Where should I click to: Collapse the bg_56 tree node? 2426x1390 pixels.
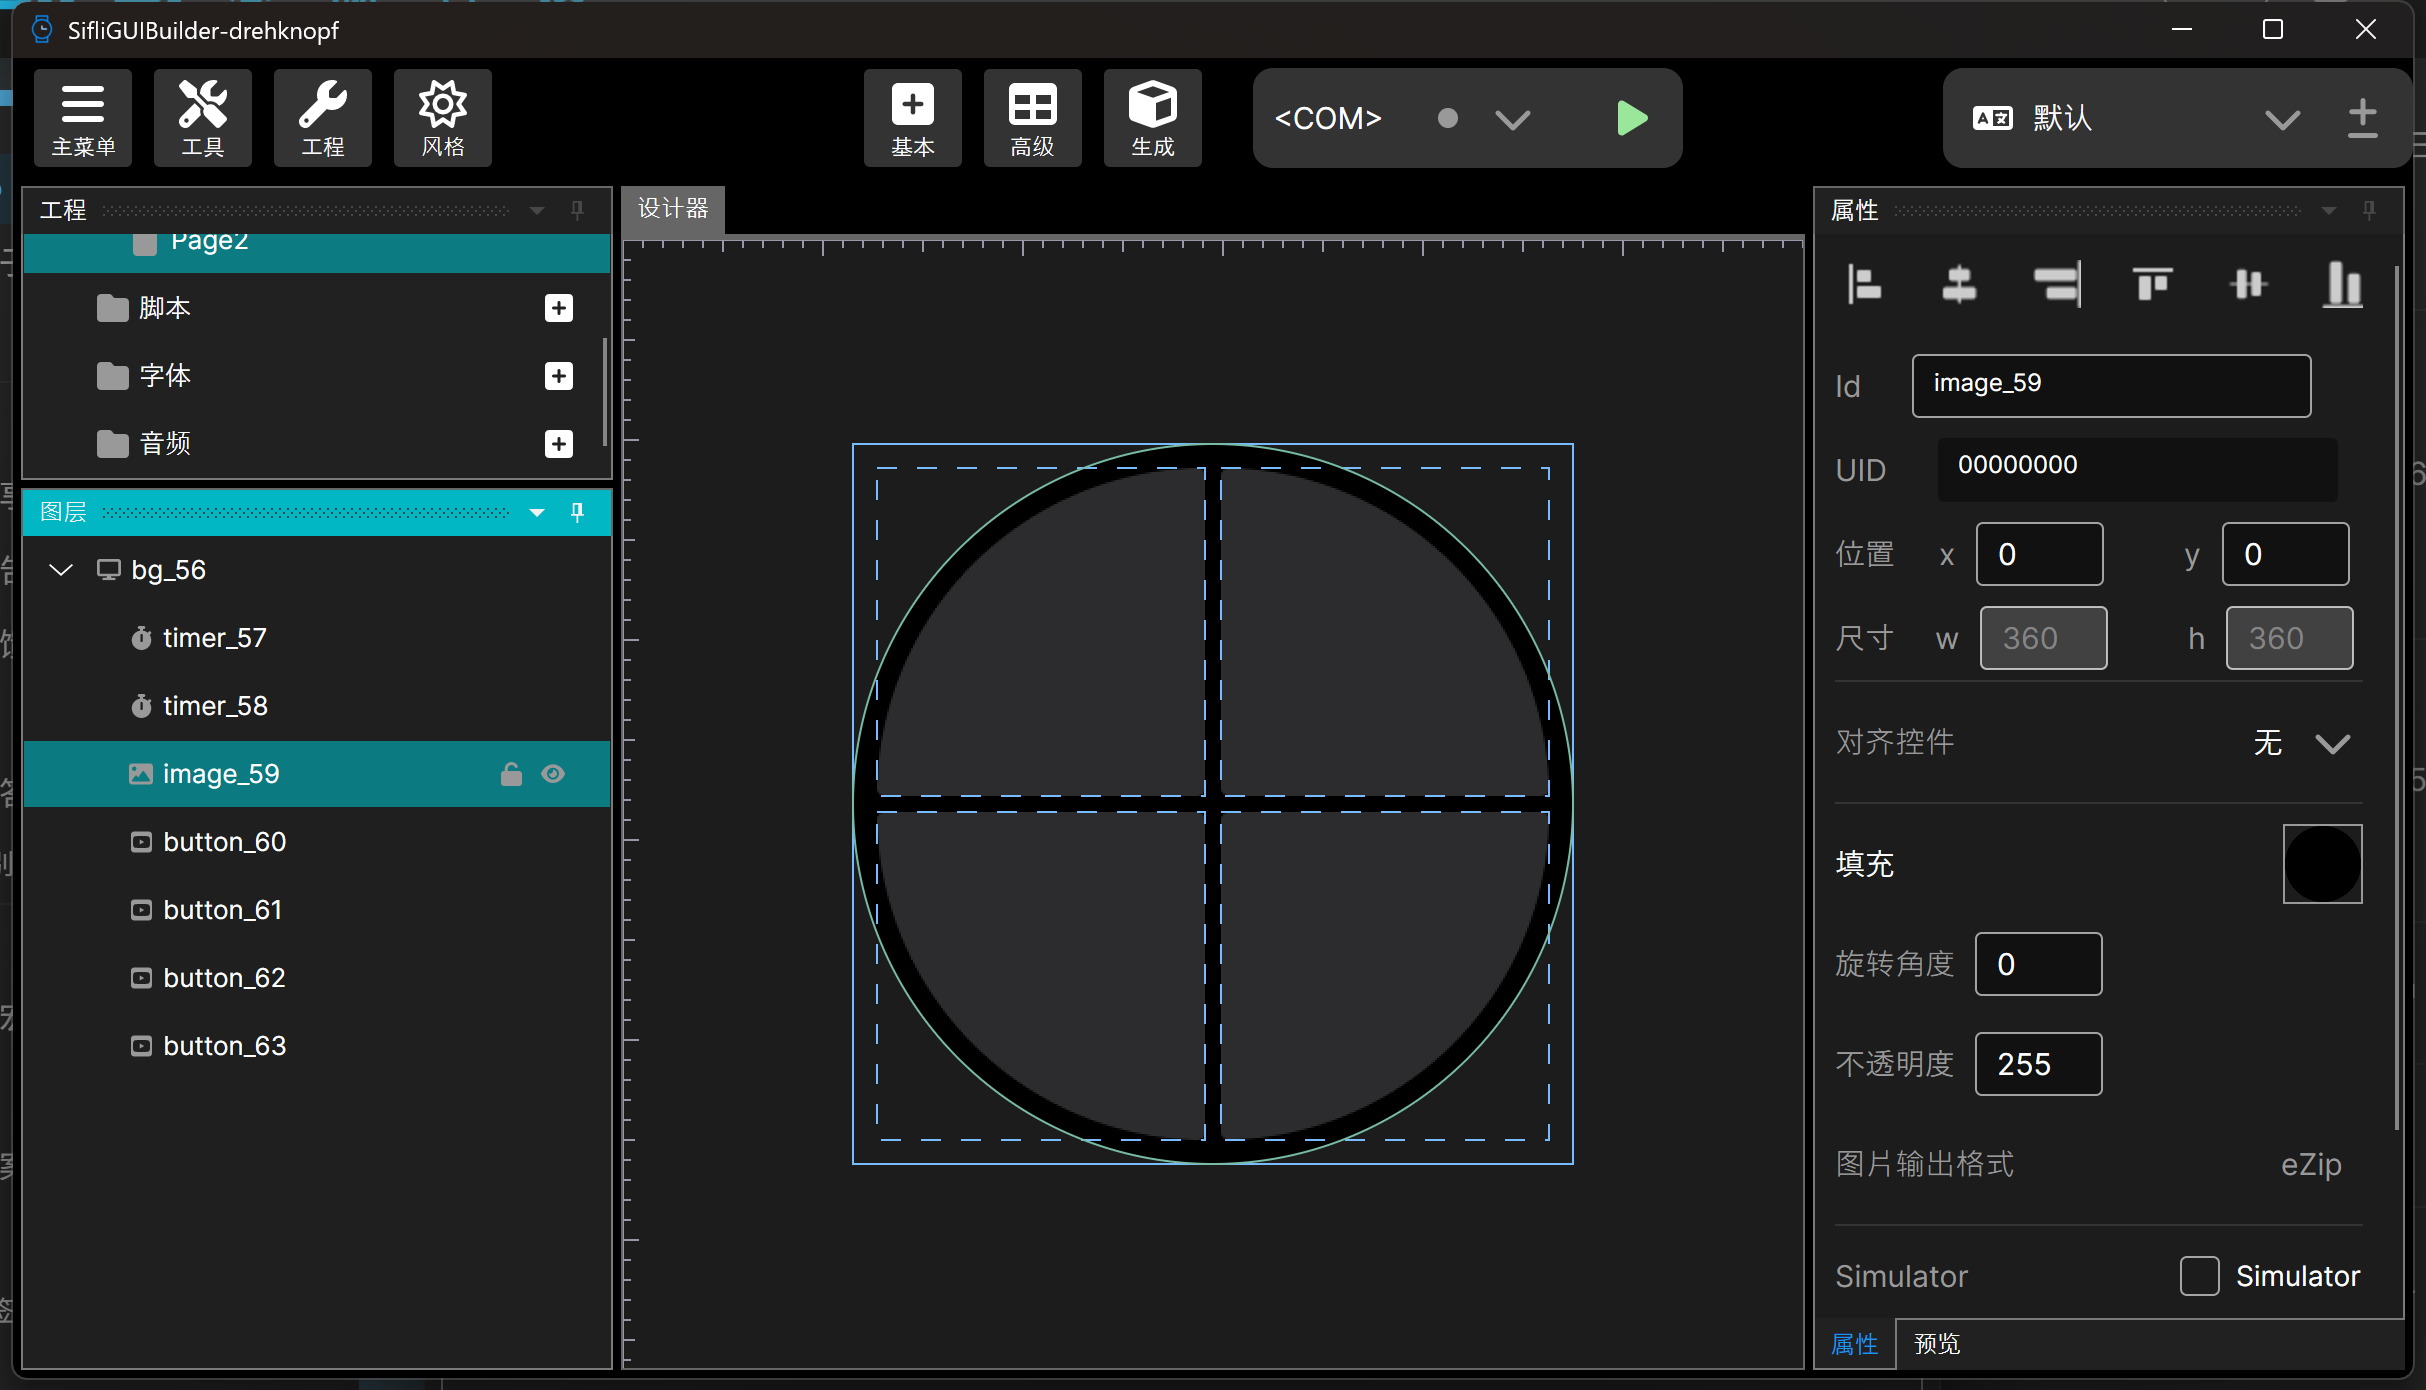pos(61,570)
